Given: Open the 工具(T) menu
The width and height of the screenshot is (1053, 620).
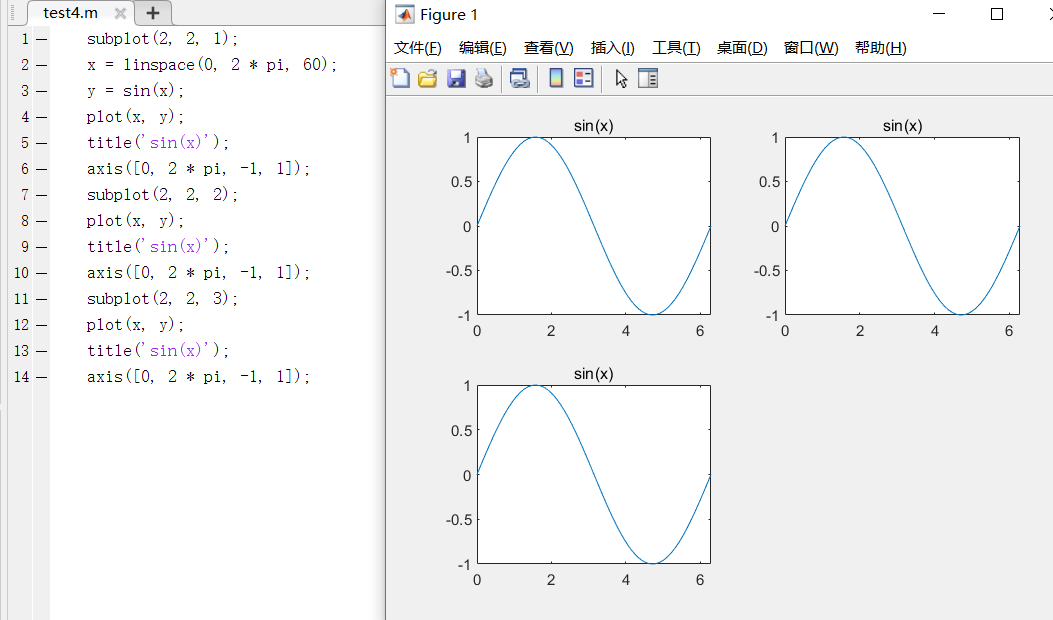Looking at the screenshot, I should click(676, 48).
